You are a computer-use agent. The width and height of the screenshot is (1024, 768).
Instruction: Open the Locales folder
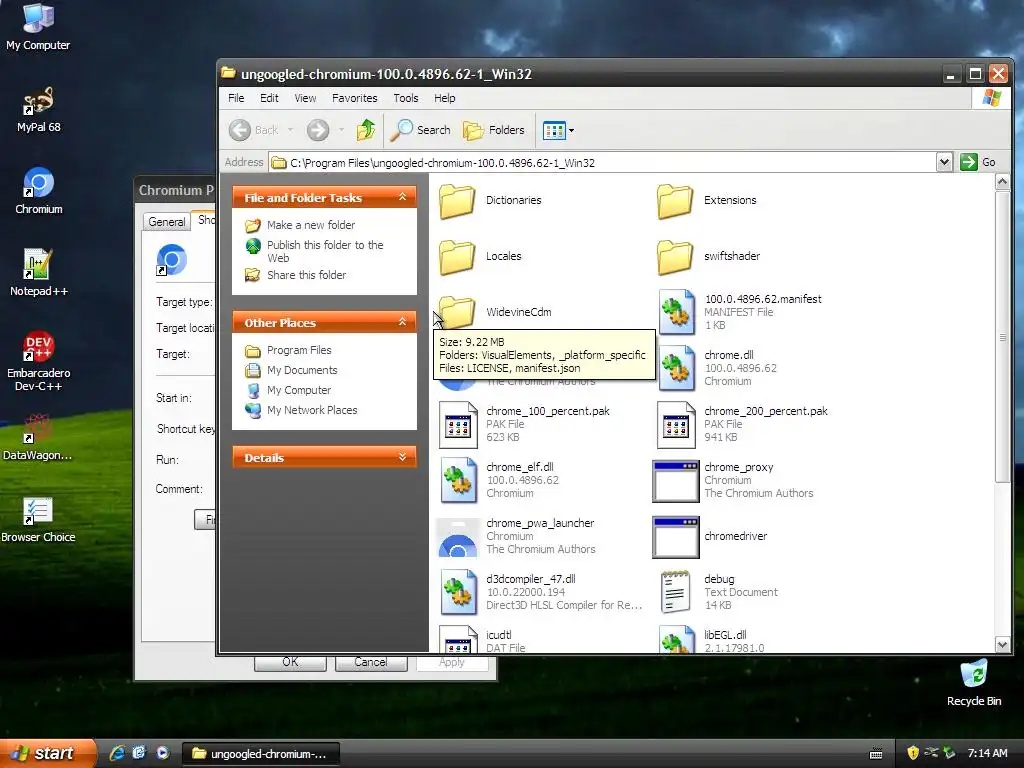(x=481, y=257)
